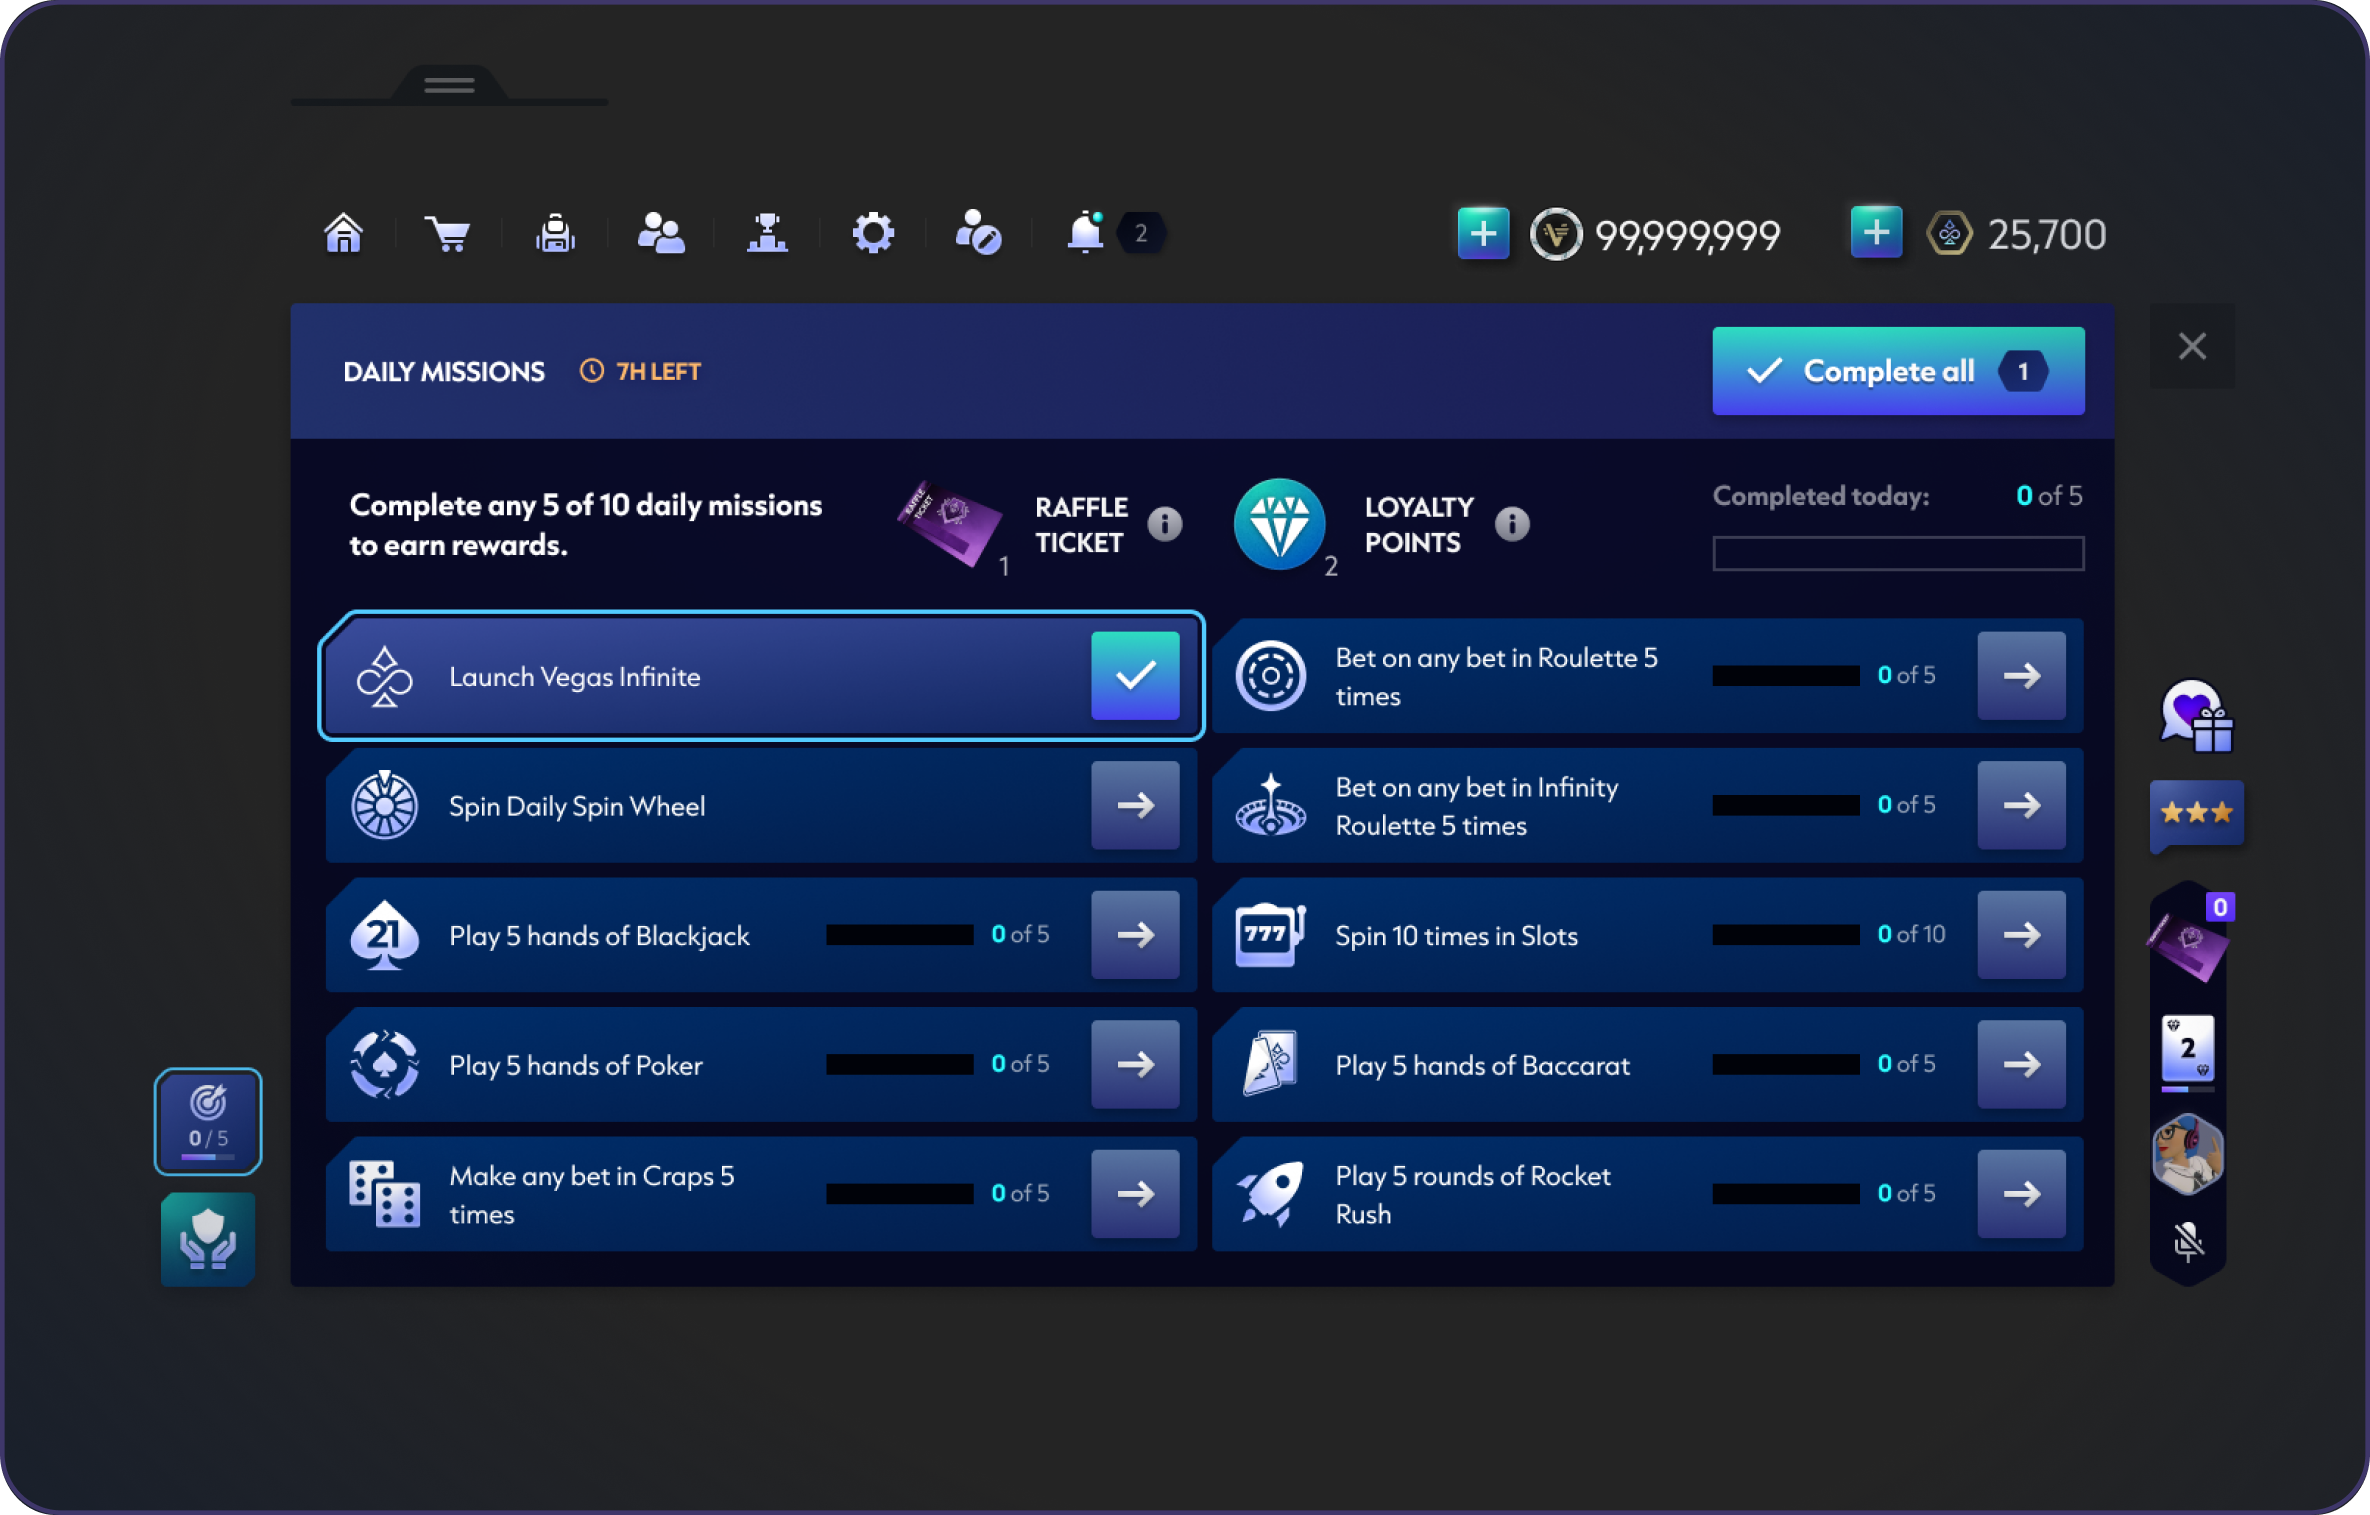
Task: Open the friends icon
Action: coord(660,234)
